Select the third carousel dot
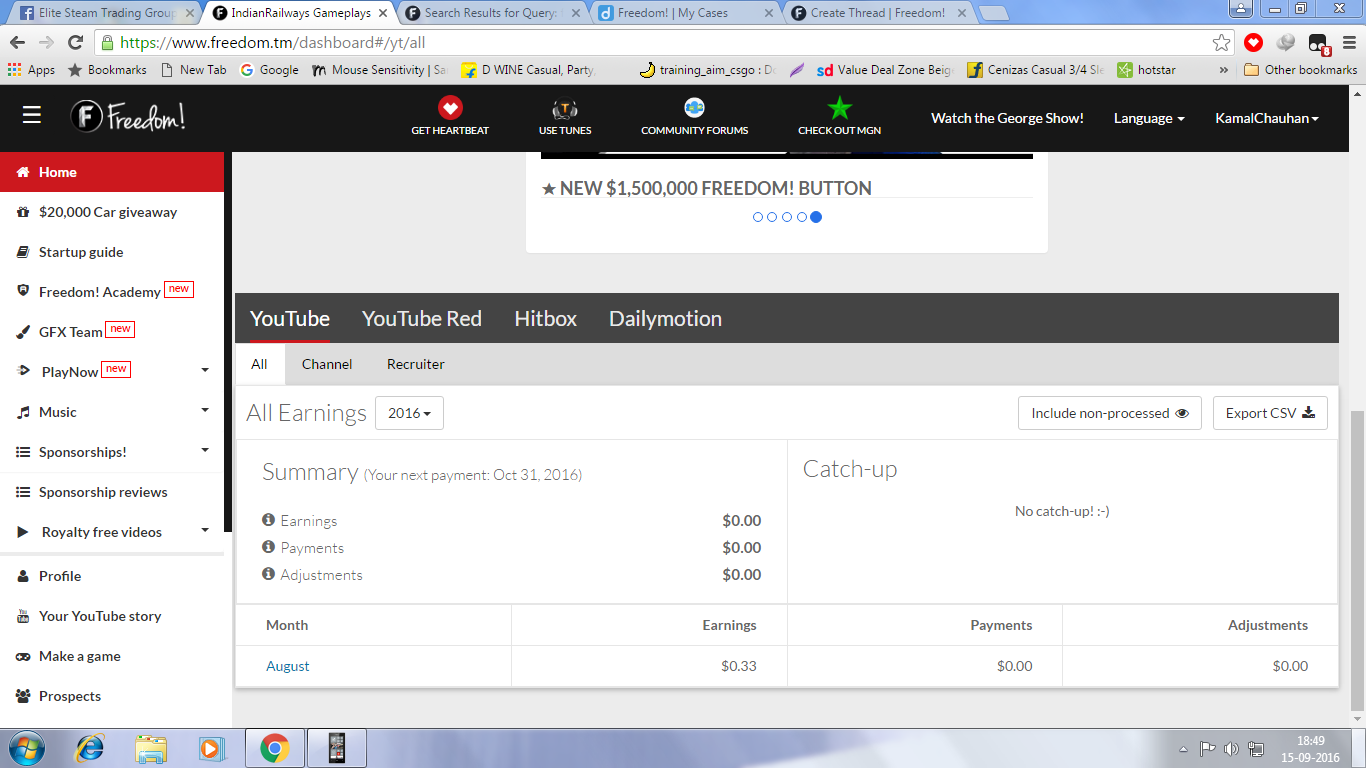This screenshot has width=1366, height=768. 787,217
